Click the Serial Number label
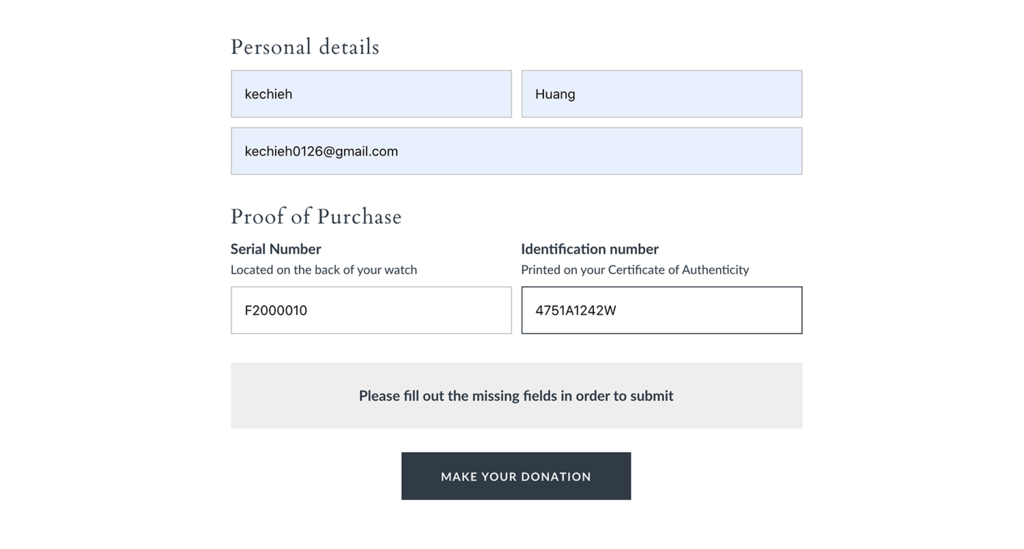Image resolution: width=1024 pixels, height=549 pixels. pyautogui.click(x=276, y=249)
